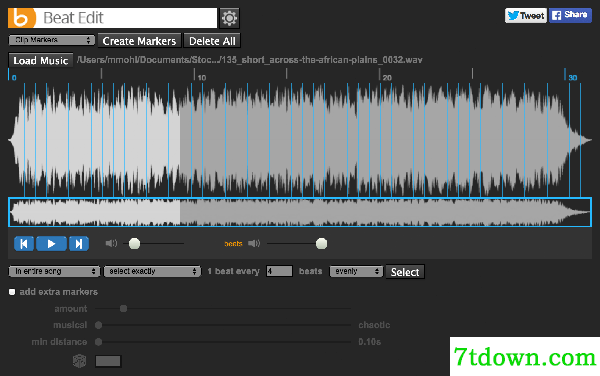This screenshot has height=376, width=600.
Task: Play the loaded music
Action: [51, 244]
